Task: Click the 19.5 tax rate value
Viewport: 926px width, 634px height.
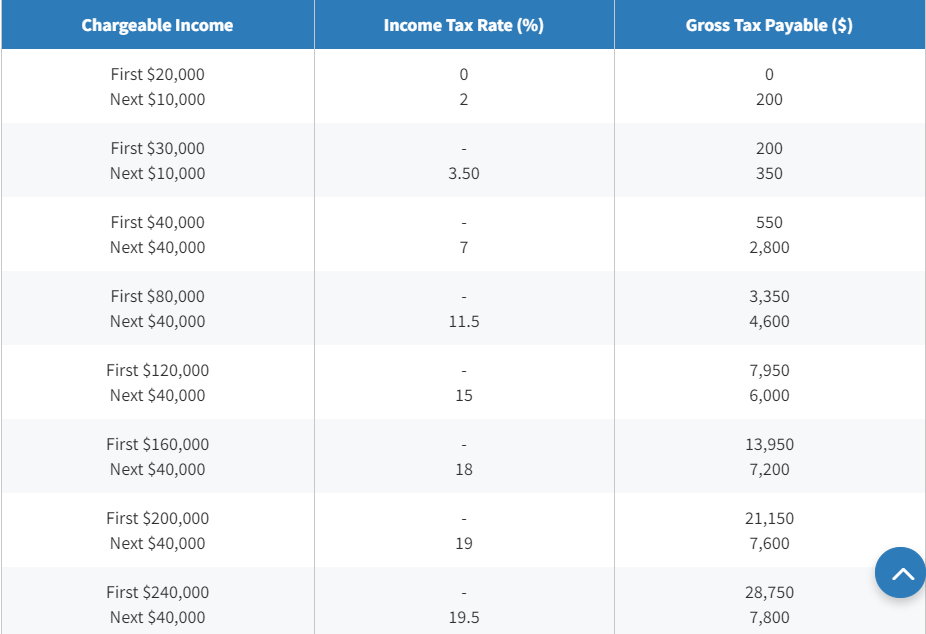Action: 463,617
